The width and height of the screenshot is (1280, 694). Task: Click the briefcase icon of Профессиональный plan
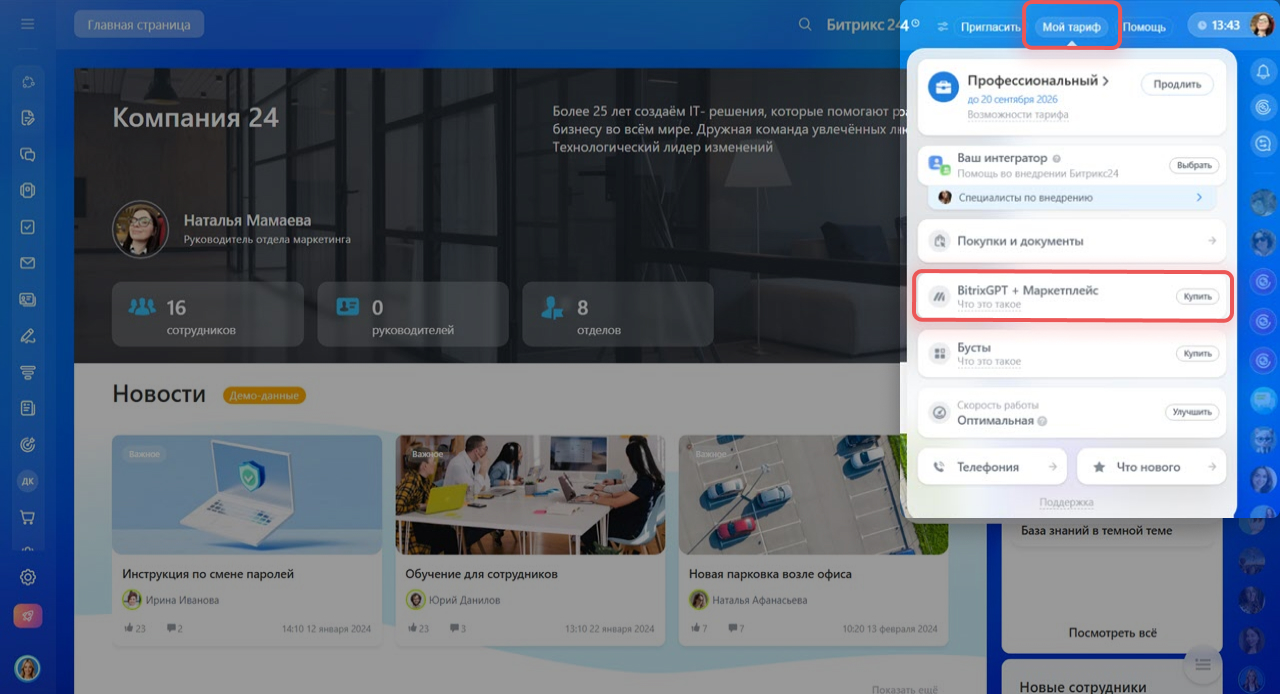coord(942,87)
